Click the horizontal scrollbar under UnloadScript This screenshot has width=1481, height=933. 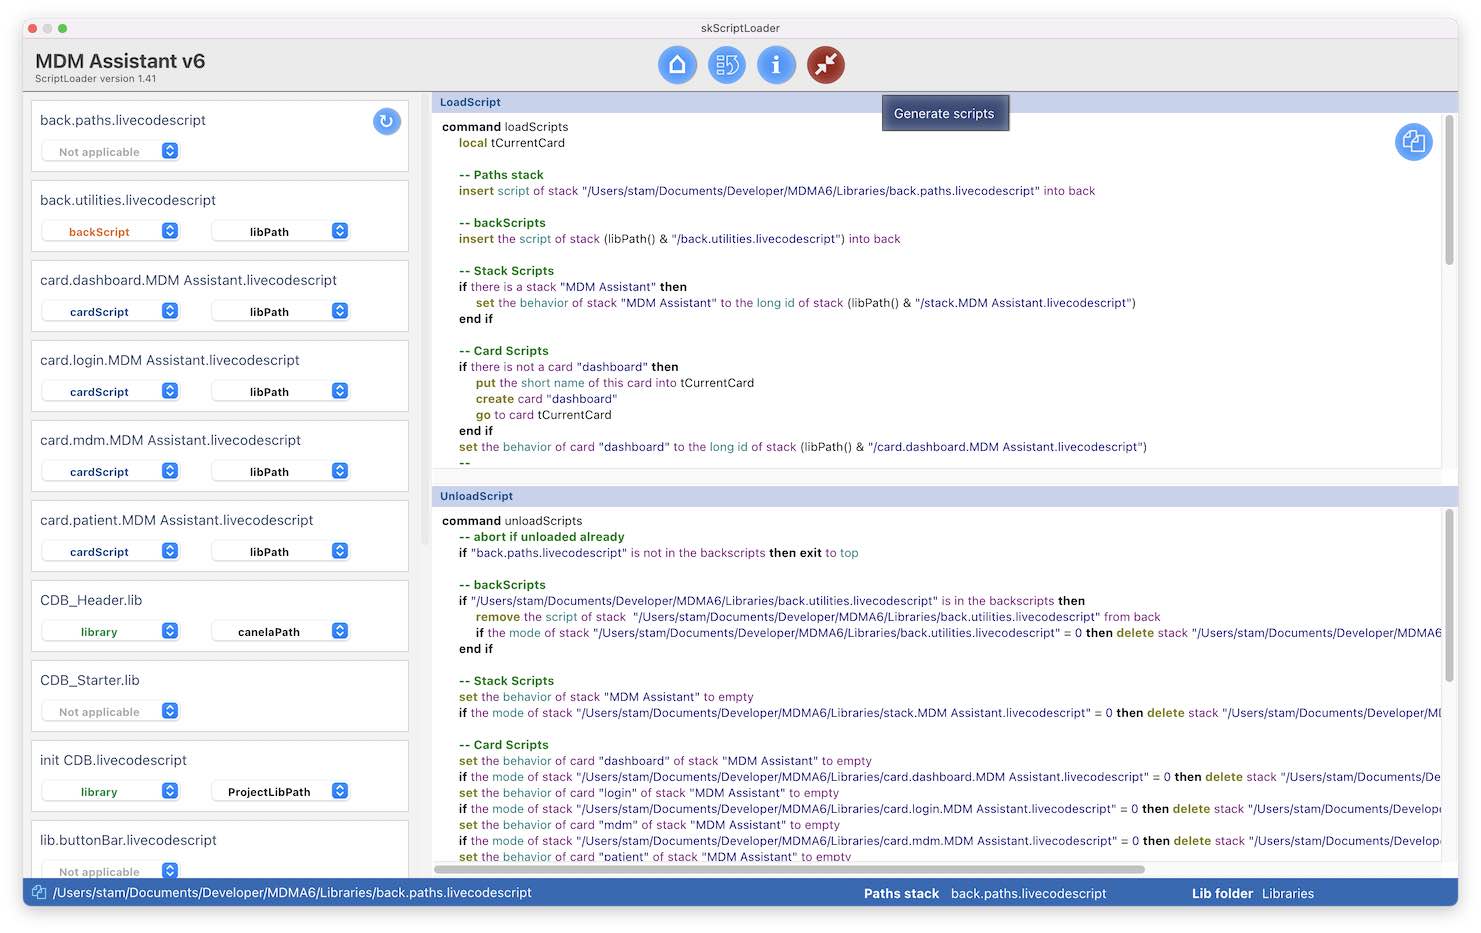[x=790, y=869]
